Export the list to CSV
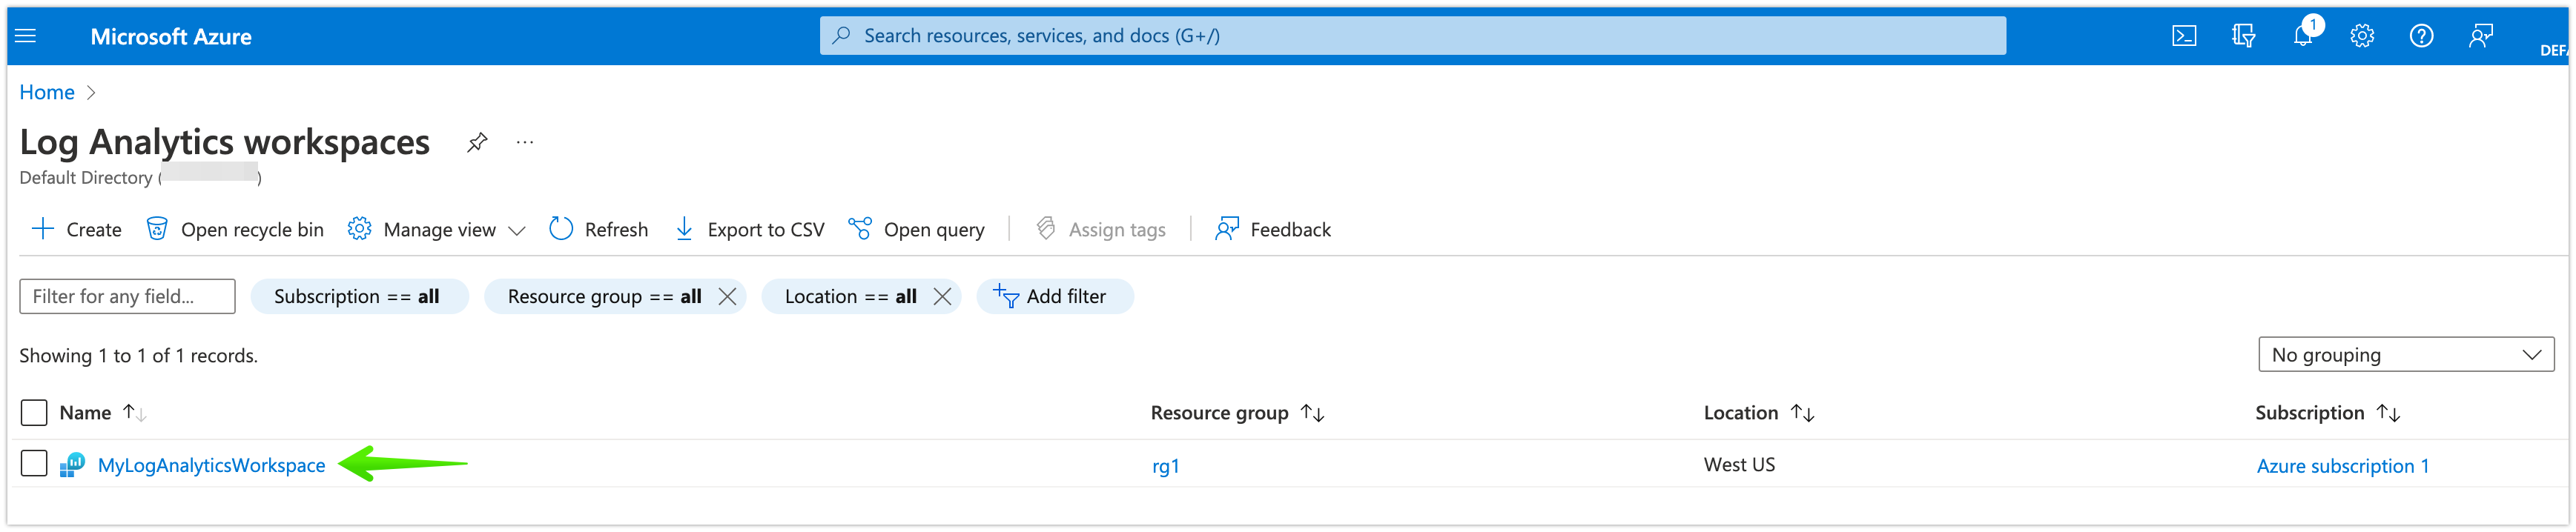 click(749, 229)
